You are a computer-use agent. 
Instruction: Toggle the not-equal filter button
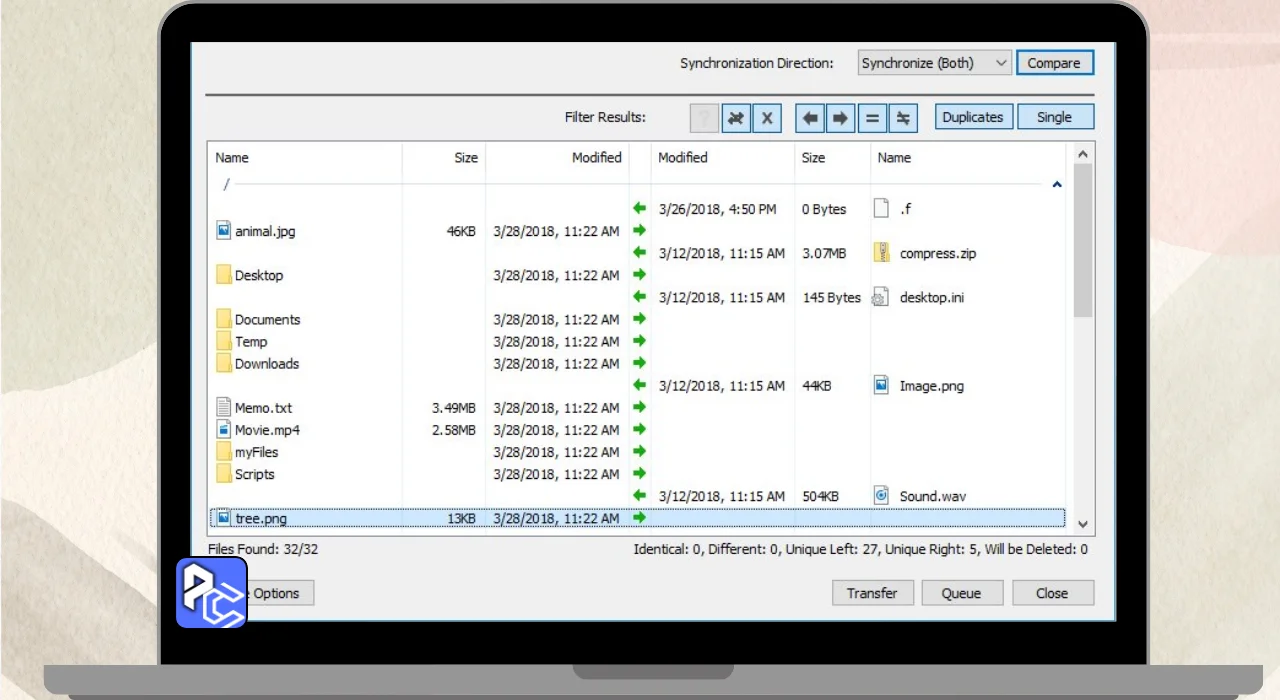[x=903, y=118]
